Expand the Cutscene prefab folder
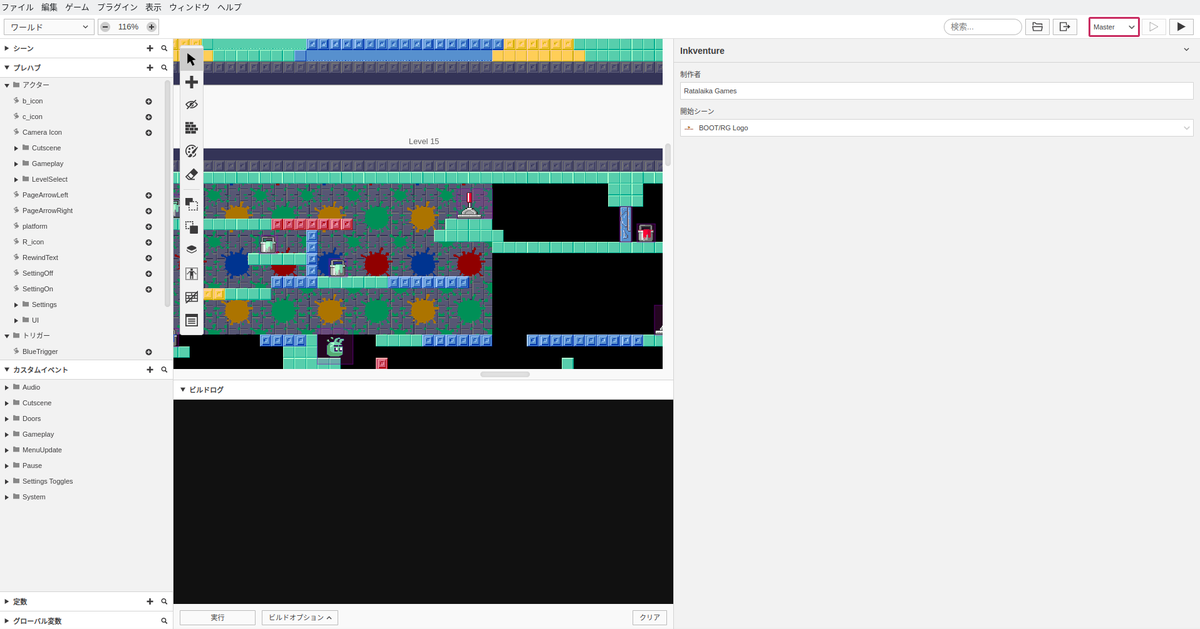 pyautogui.click(x=16, y=148)
